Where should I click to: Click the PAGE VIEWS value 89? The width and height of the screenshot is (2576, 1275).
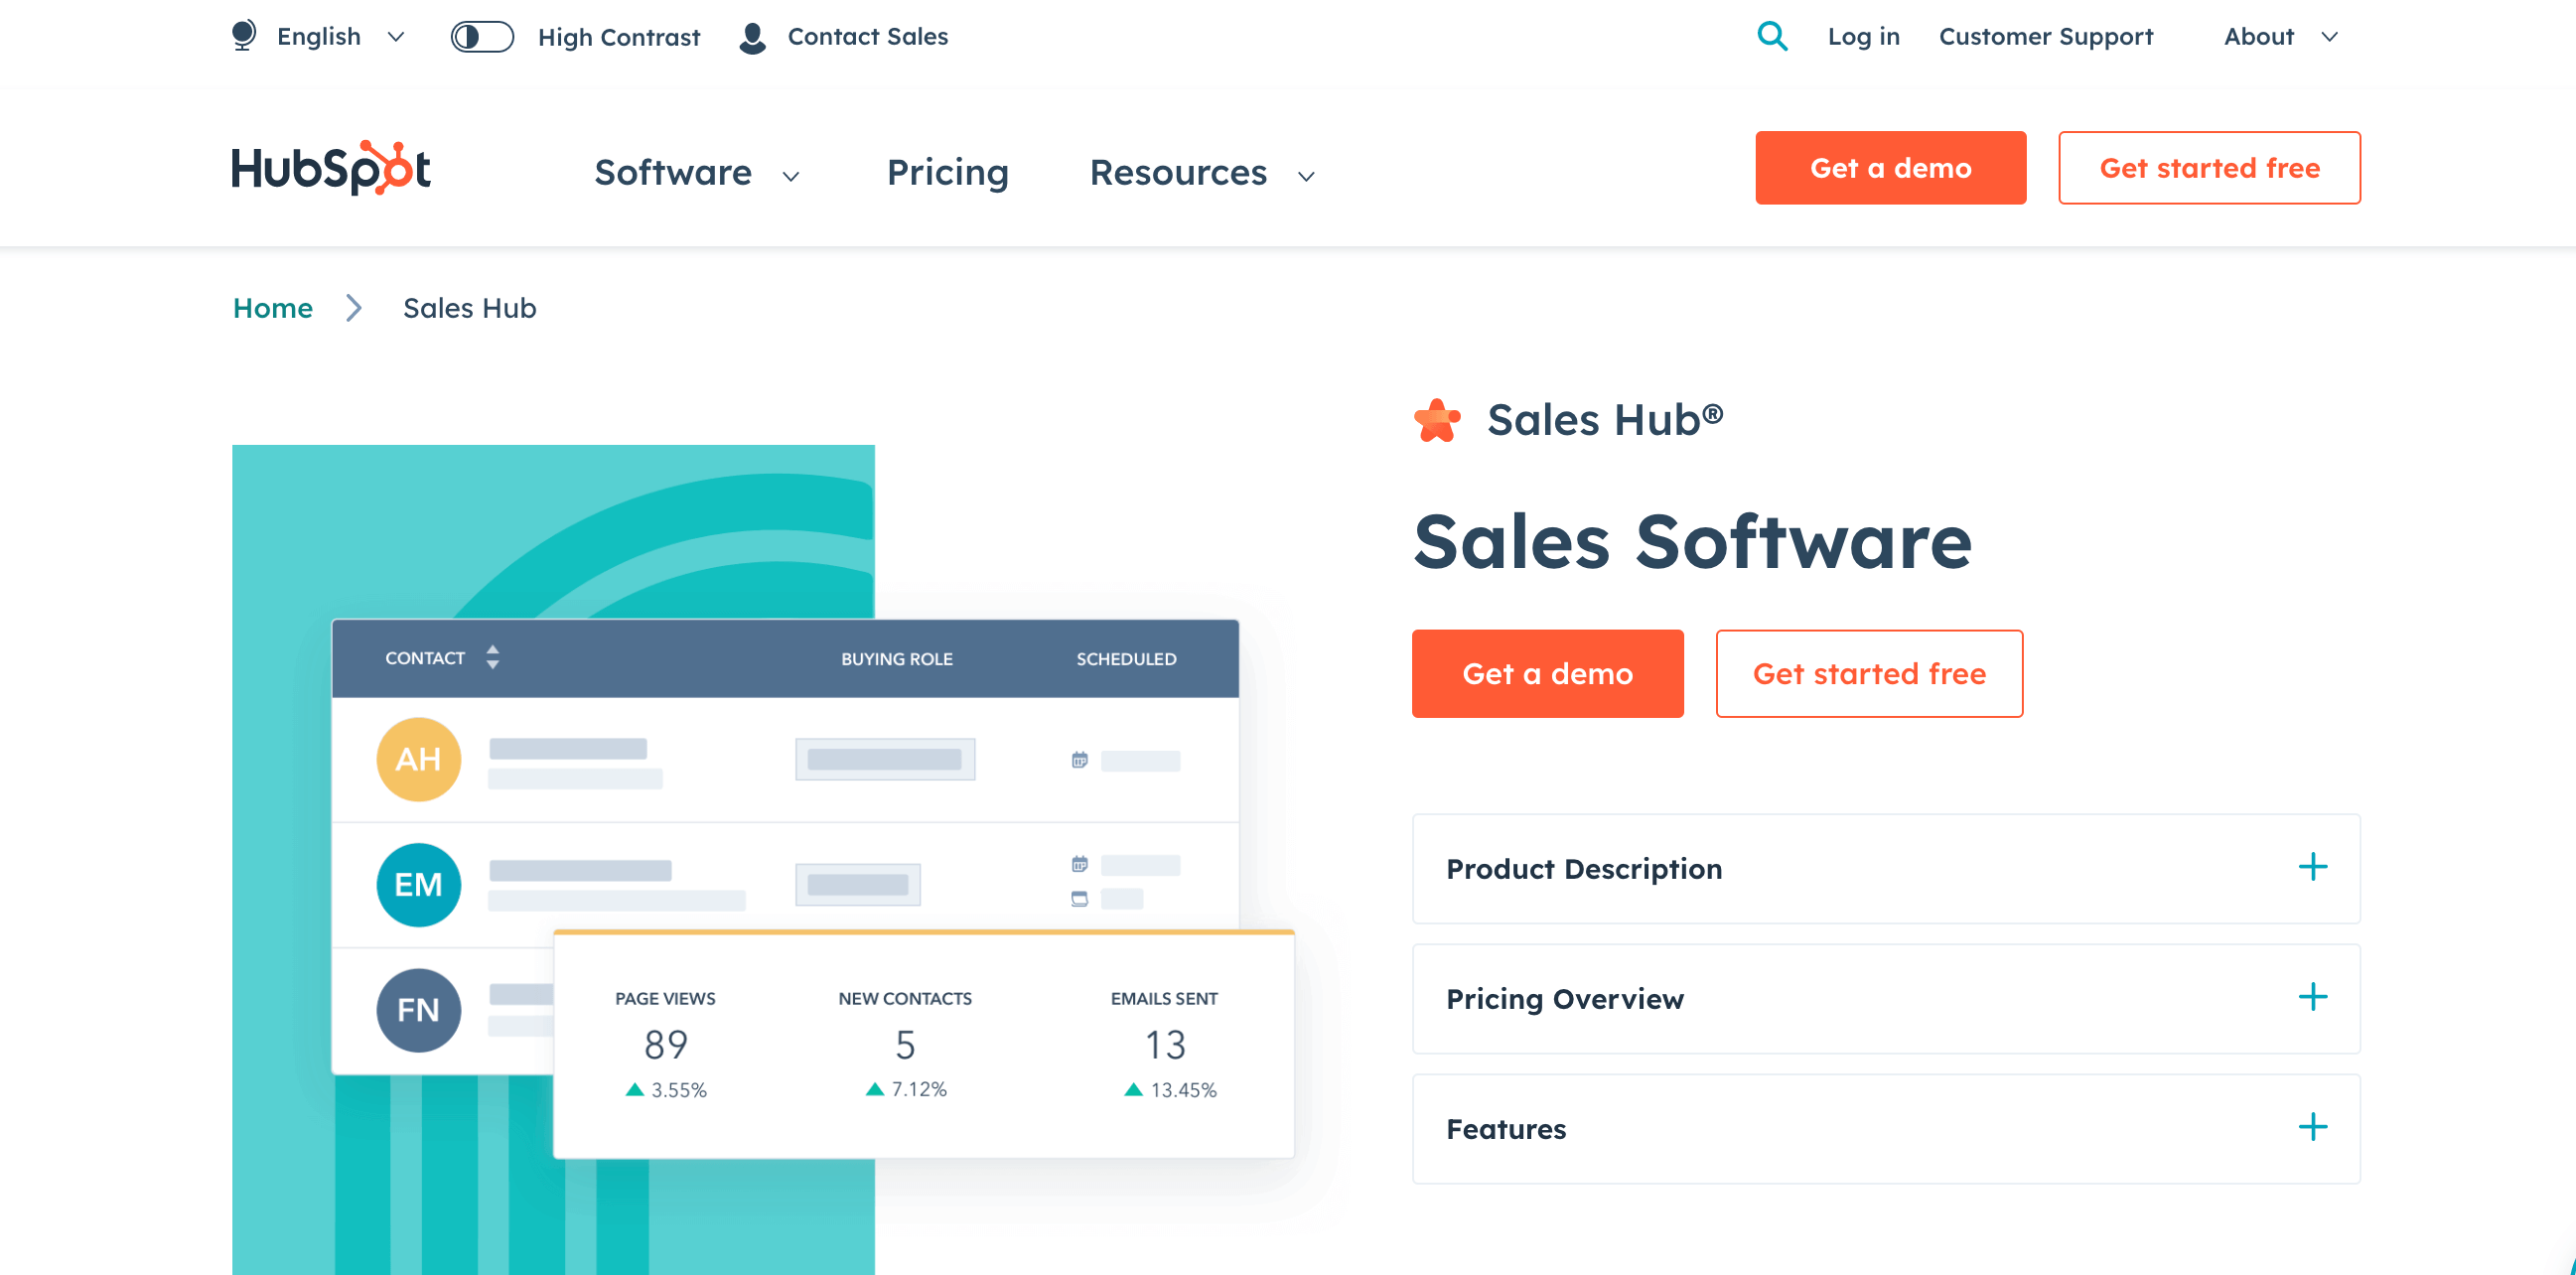[x=665, y=1045]
